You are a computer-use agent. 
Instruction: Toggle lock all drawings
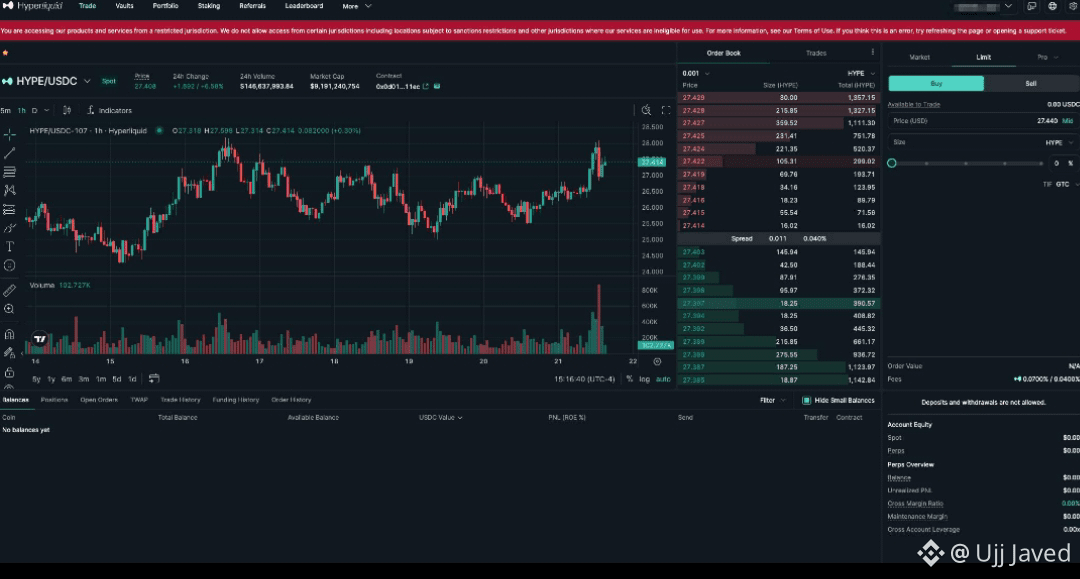click(x=10, y=372)
